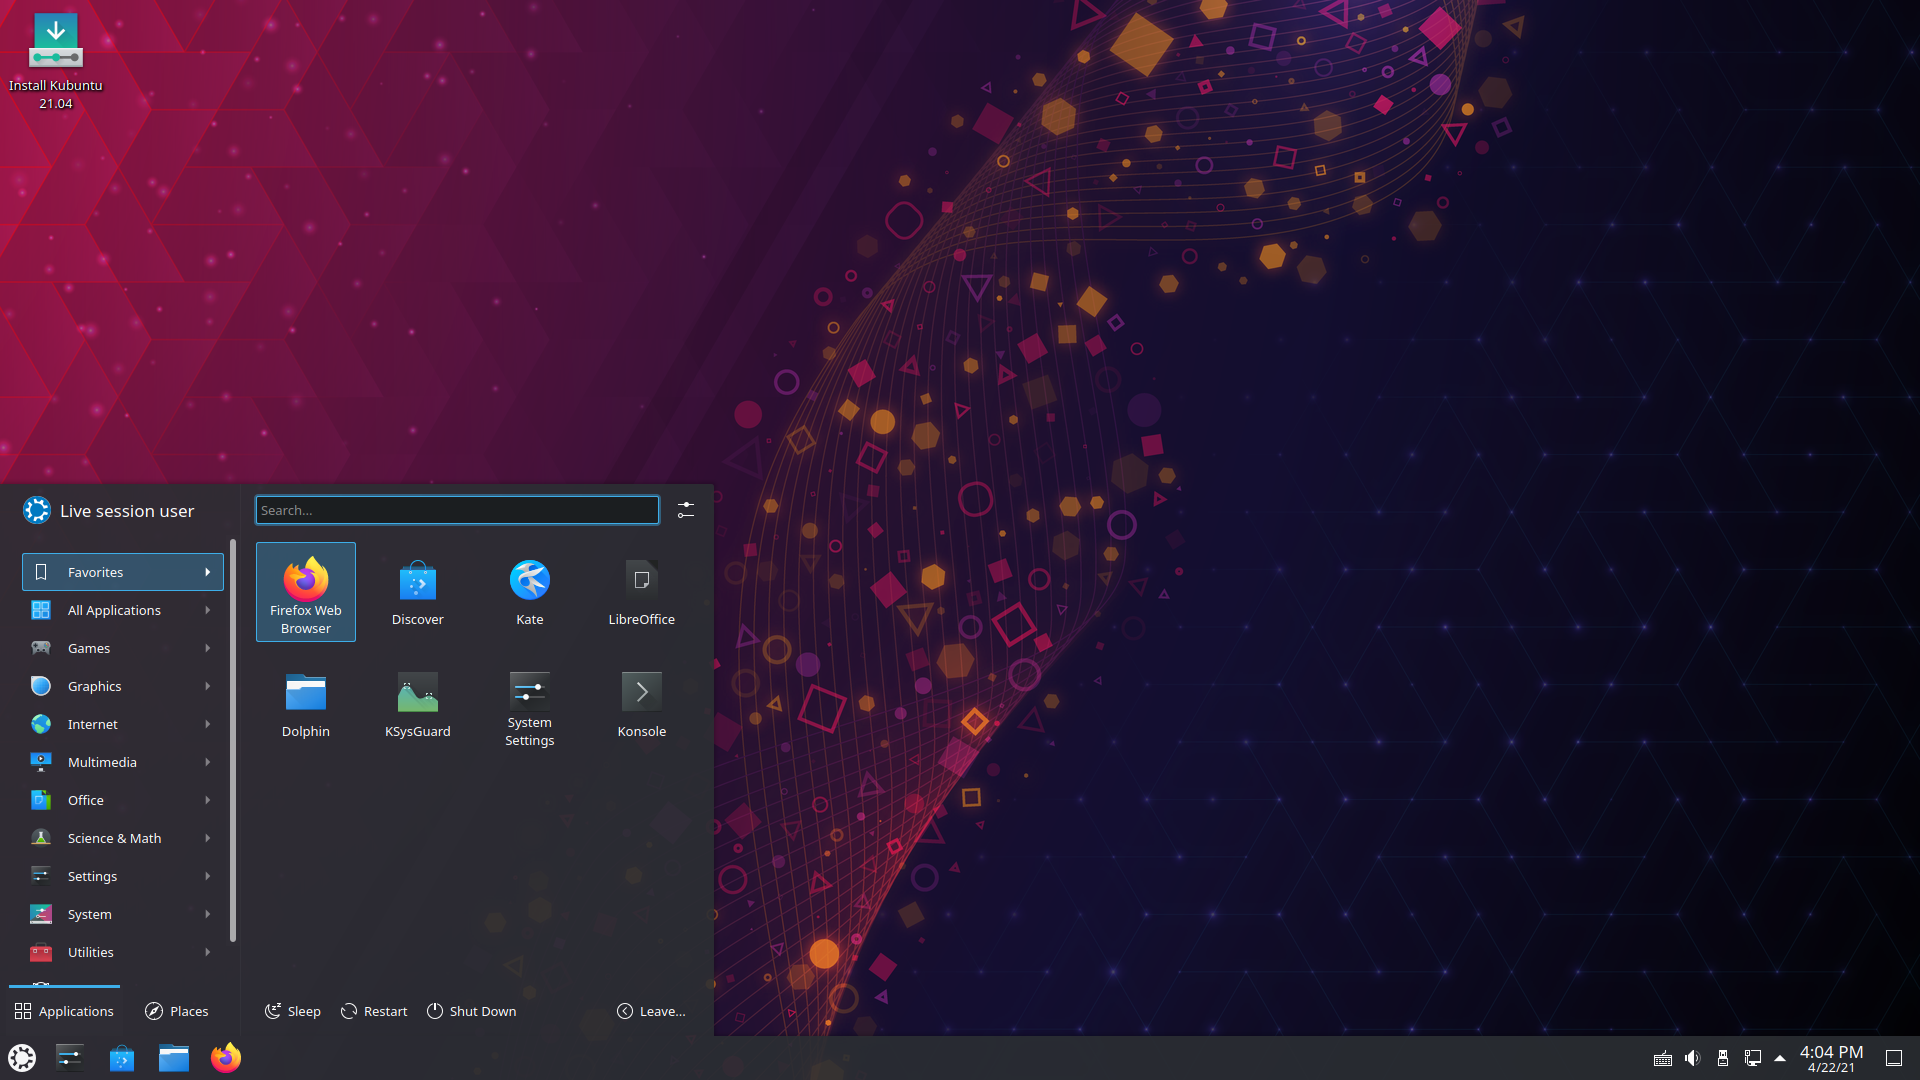Image resolution: width=1920 pixels, height=1080 pixels.
Task: Expand the Games category
Action: coord(122,648)
